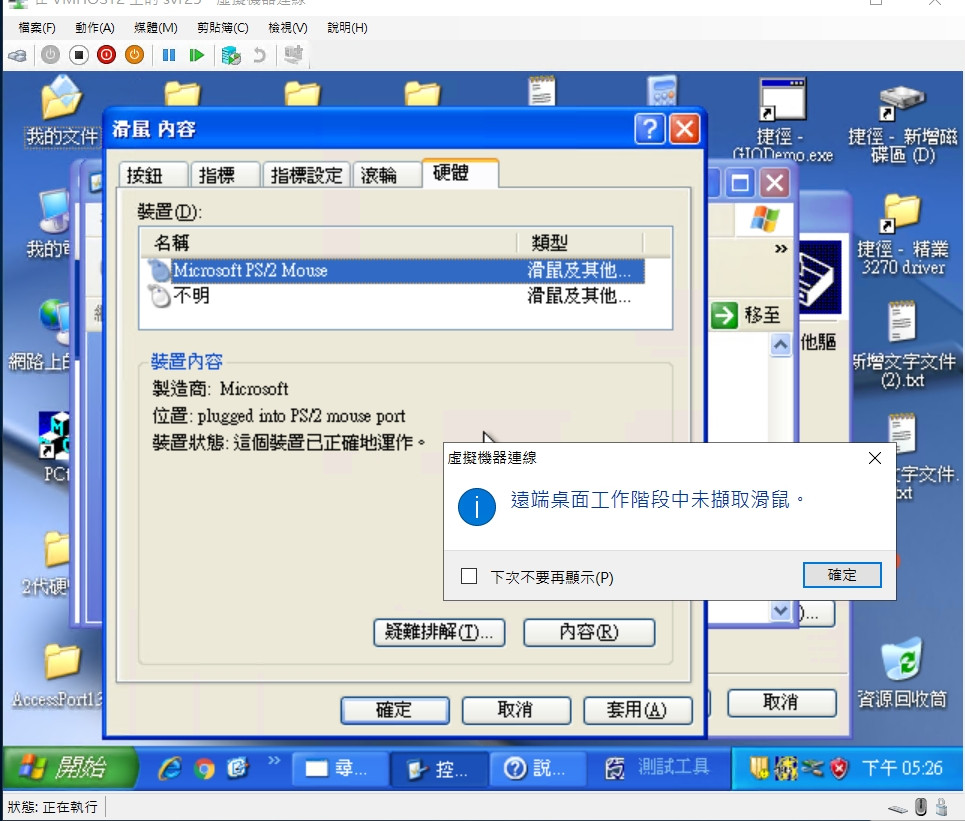
Task: Check 下次不要再顯示(P) checkbox
Action: (x=469, y=577)
